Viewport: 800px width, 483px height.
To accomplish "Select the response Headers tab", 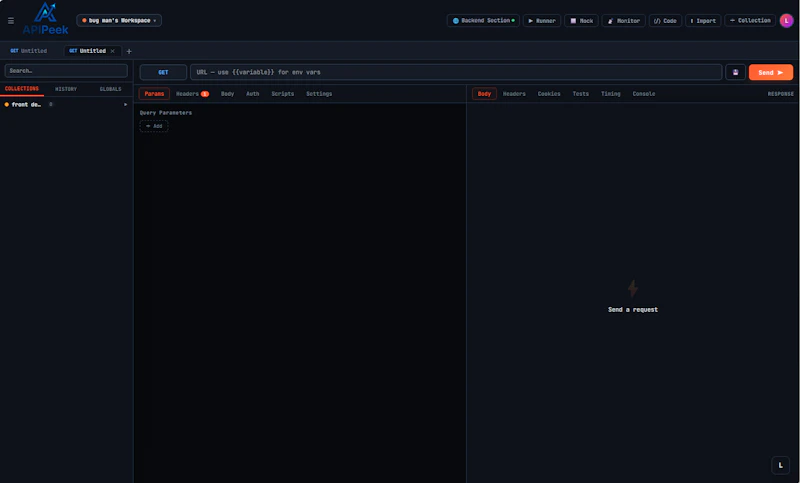I will point(514,94).
